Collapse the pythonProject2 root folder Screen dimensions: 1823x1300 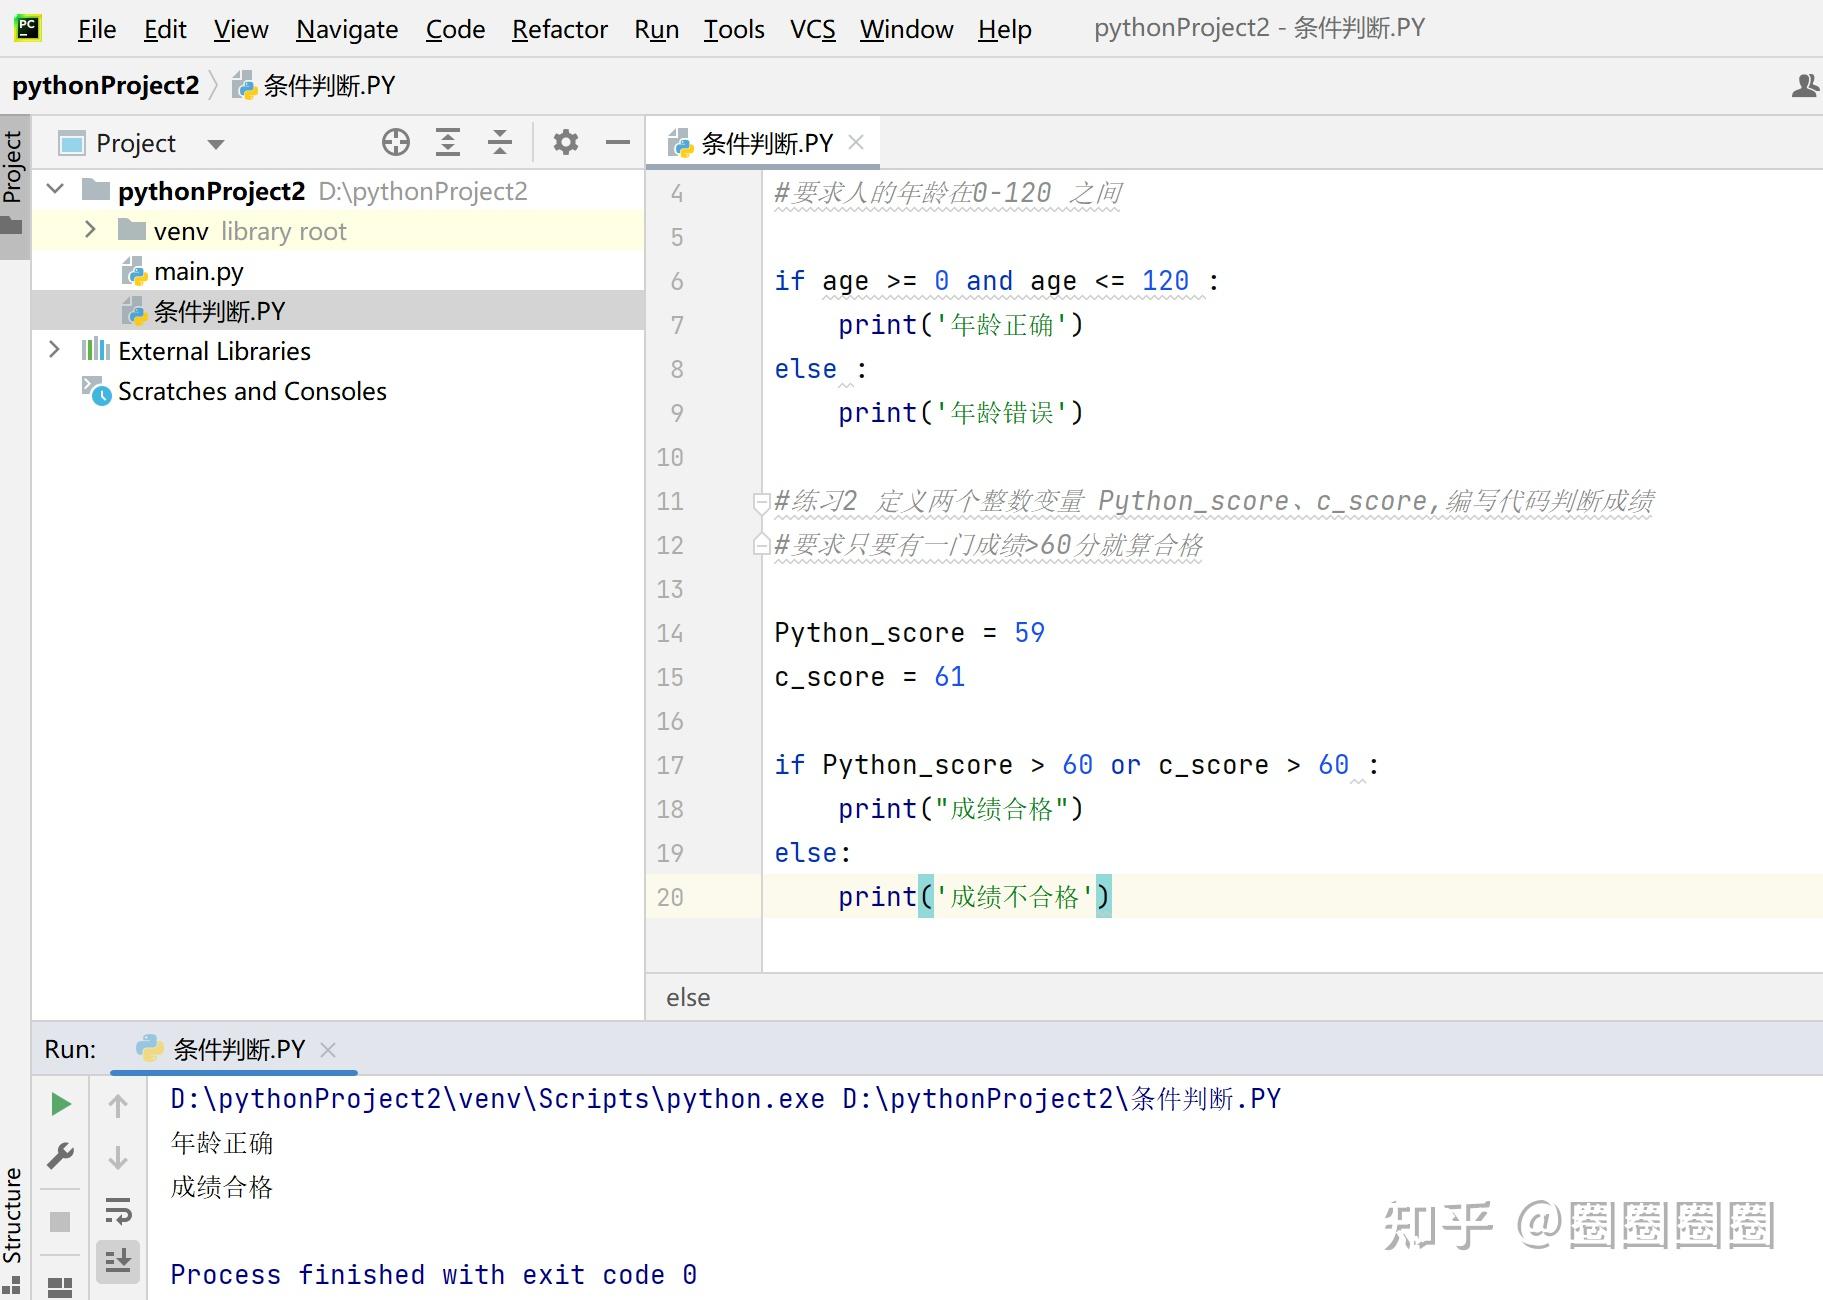pos(56,189)
